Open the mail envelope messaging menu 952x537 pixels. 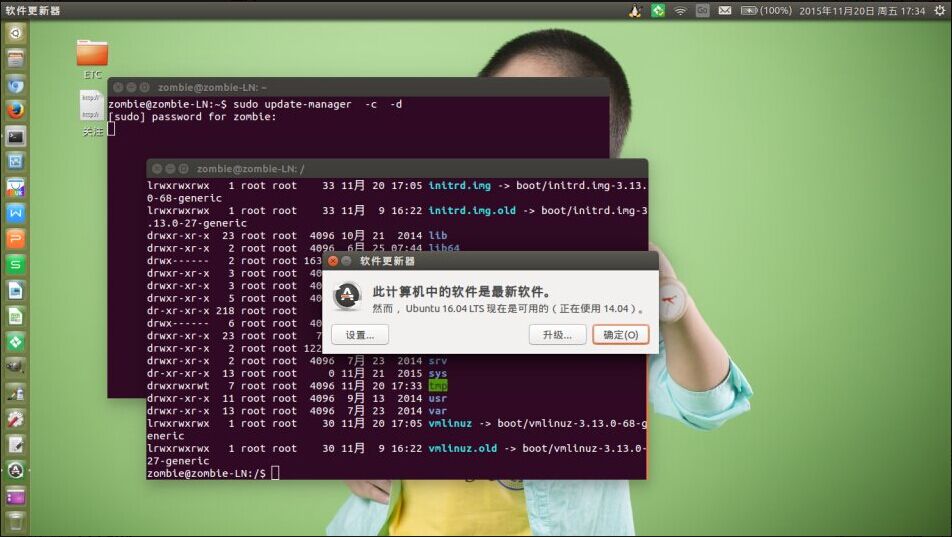(724, 11)
